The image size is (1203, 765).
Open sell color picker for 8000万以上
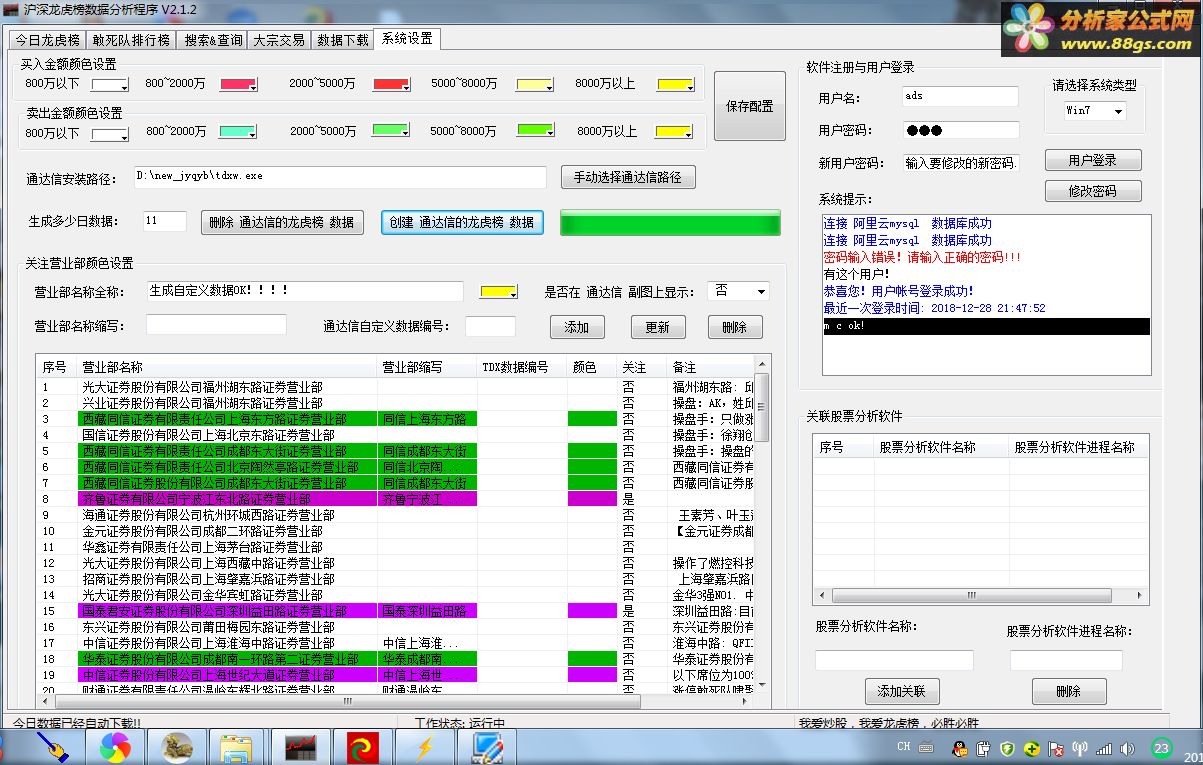point(675,131)
